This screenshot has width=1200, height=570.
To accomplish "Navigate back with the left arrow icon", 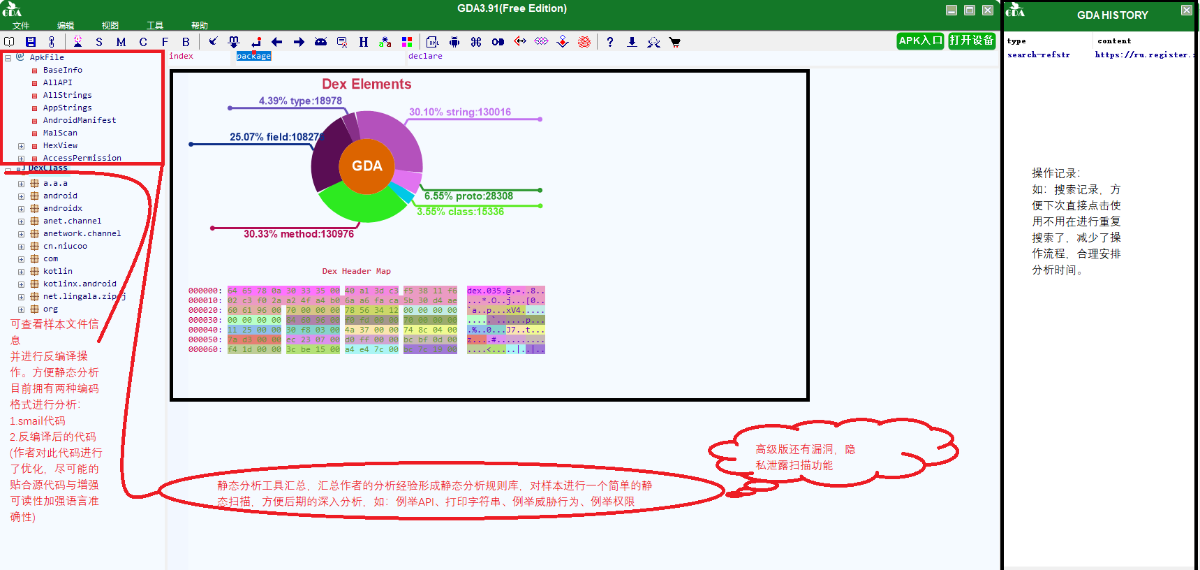I will click(x=277, y=42).
